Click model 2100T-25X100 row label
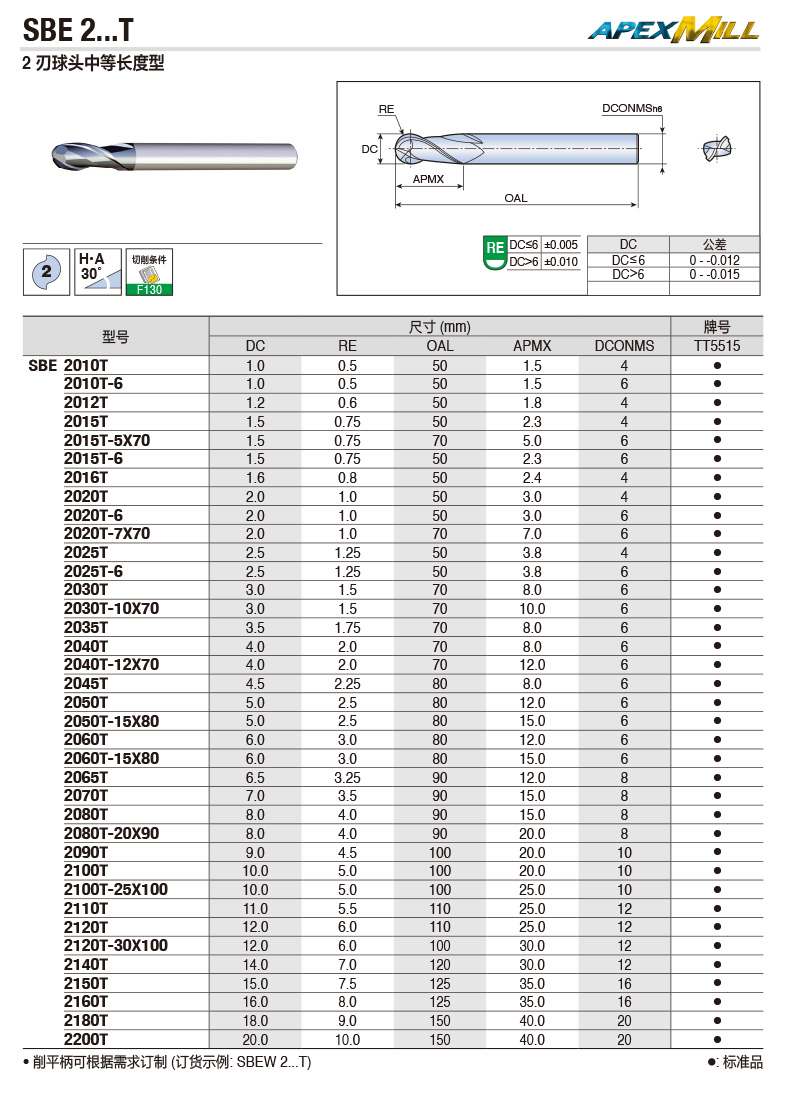Viewport: 790px width, 1098px height. (116, 889)
